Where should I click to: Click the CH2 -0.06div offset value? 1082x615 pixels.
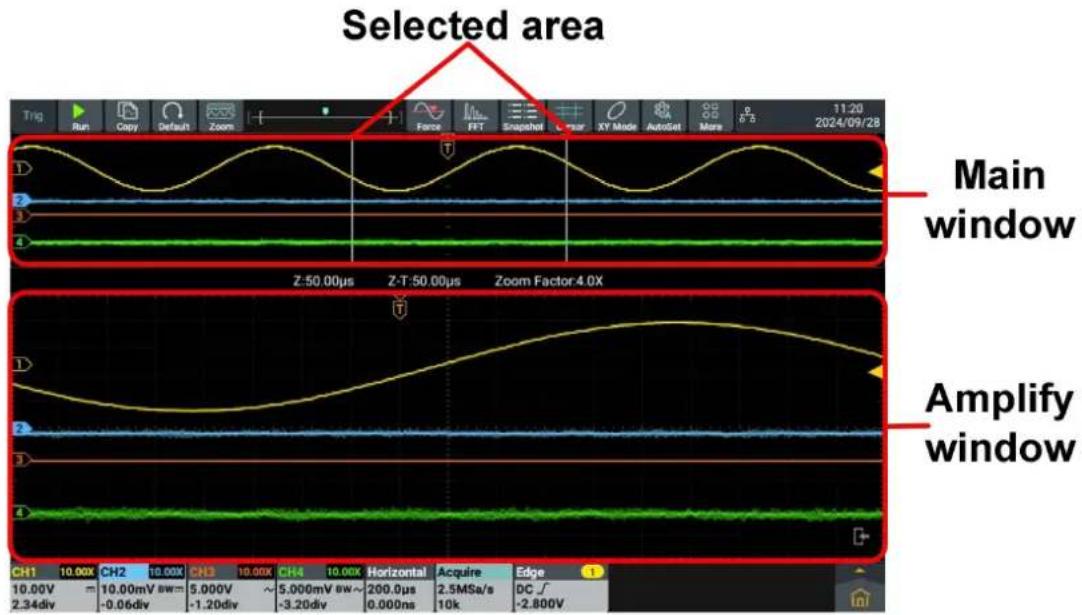[124, 604]
